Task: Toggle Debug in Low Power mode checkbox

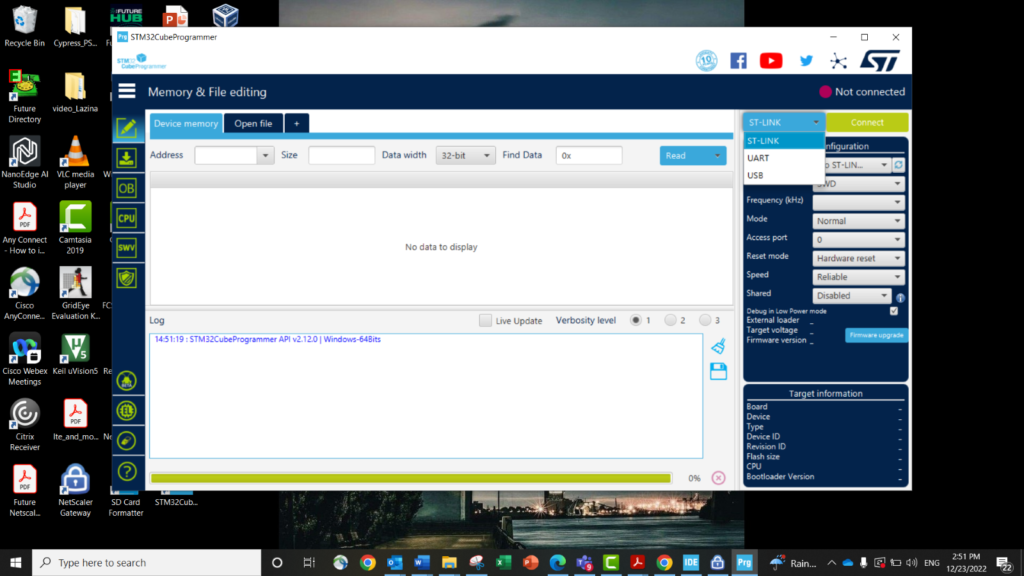Action: point(894,311)
